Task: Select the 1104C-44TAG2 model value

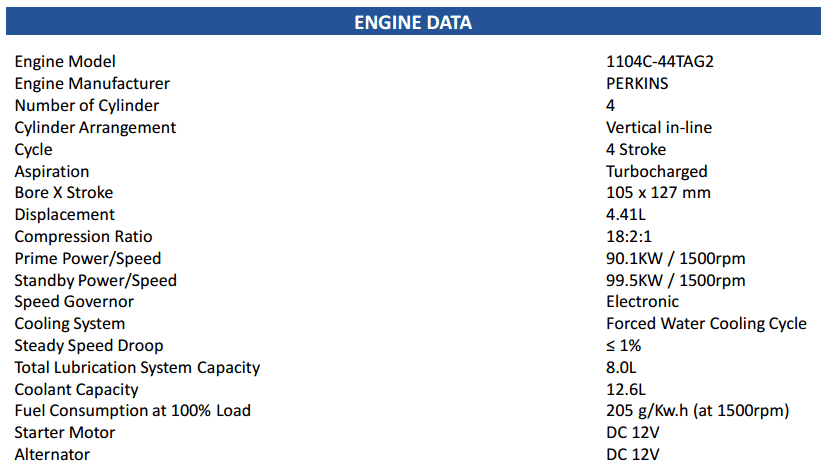Action: click(660, 62)
